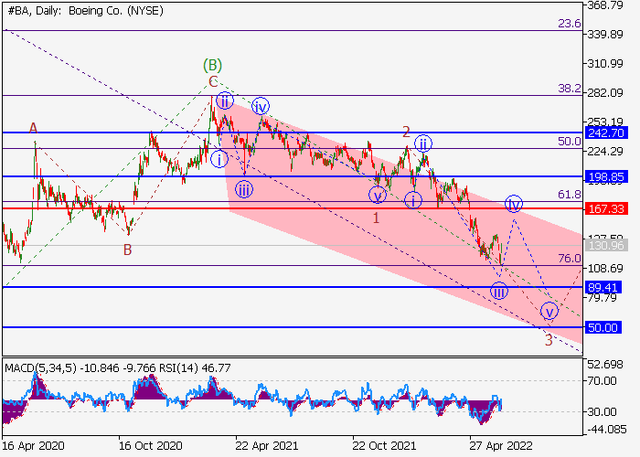Click the green (B) wave label
This screenshot has height=457, width=640.
point(213,65)
